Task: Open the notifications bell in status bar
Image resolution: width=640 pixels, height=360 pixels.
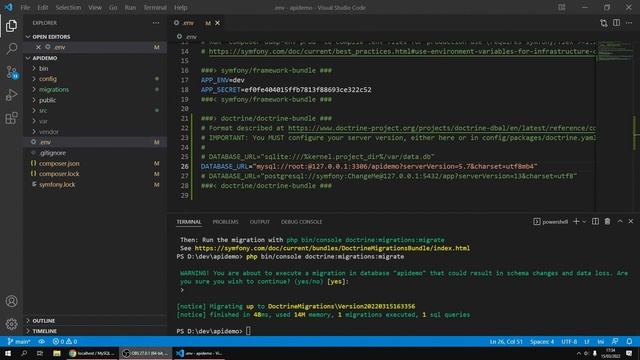Action: coord(629,341)
